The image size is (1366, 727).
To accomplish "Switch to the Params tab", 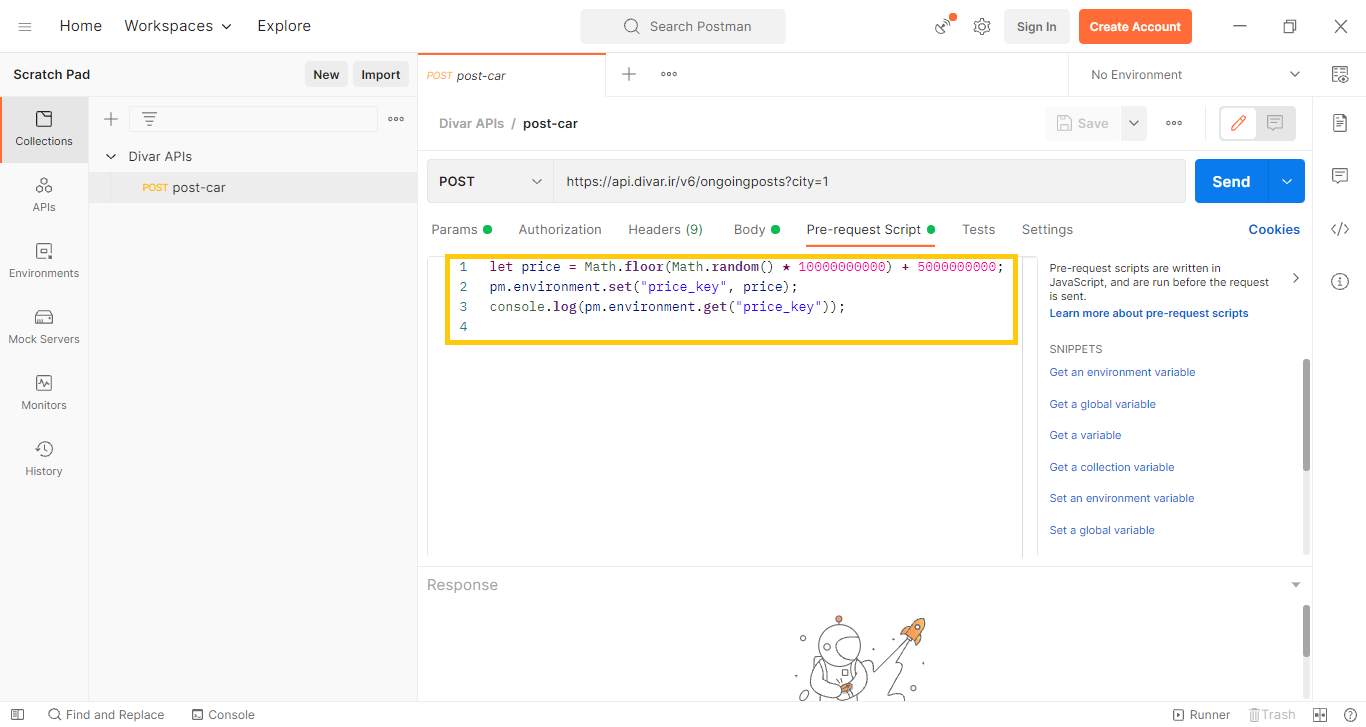I will tap(461, 229).
